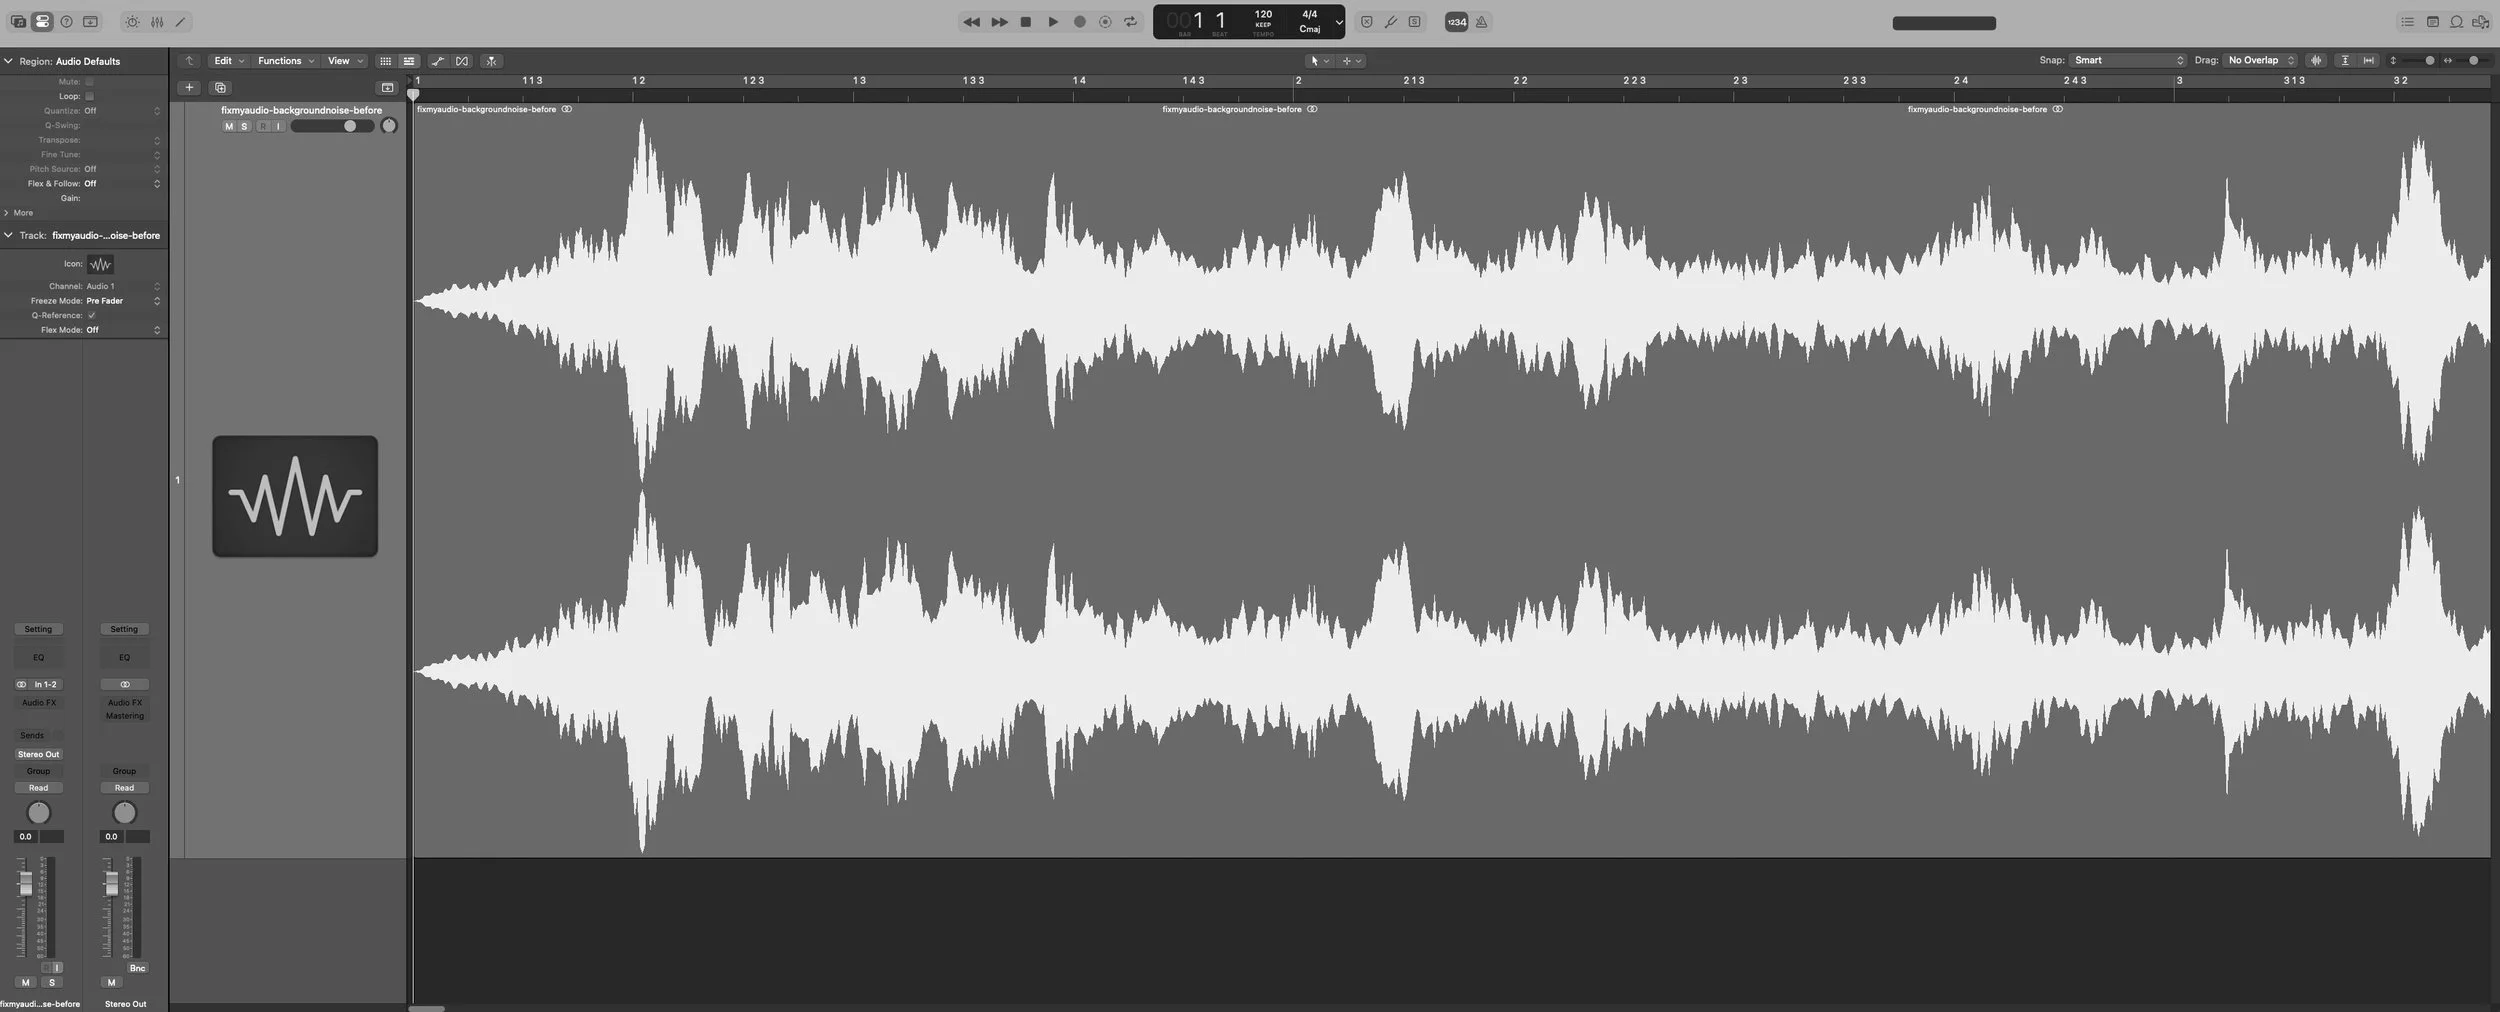Toggle the region Loop checkbox
The height and width of the screenshot is (1012, 2500).
tap(89, 96)
